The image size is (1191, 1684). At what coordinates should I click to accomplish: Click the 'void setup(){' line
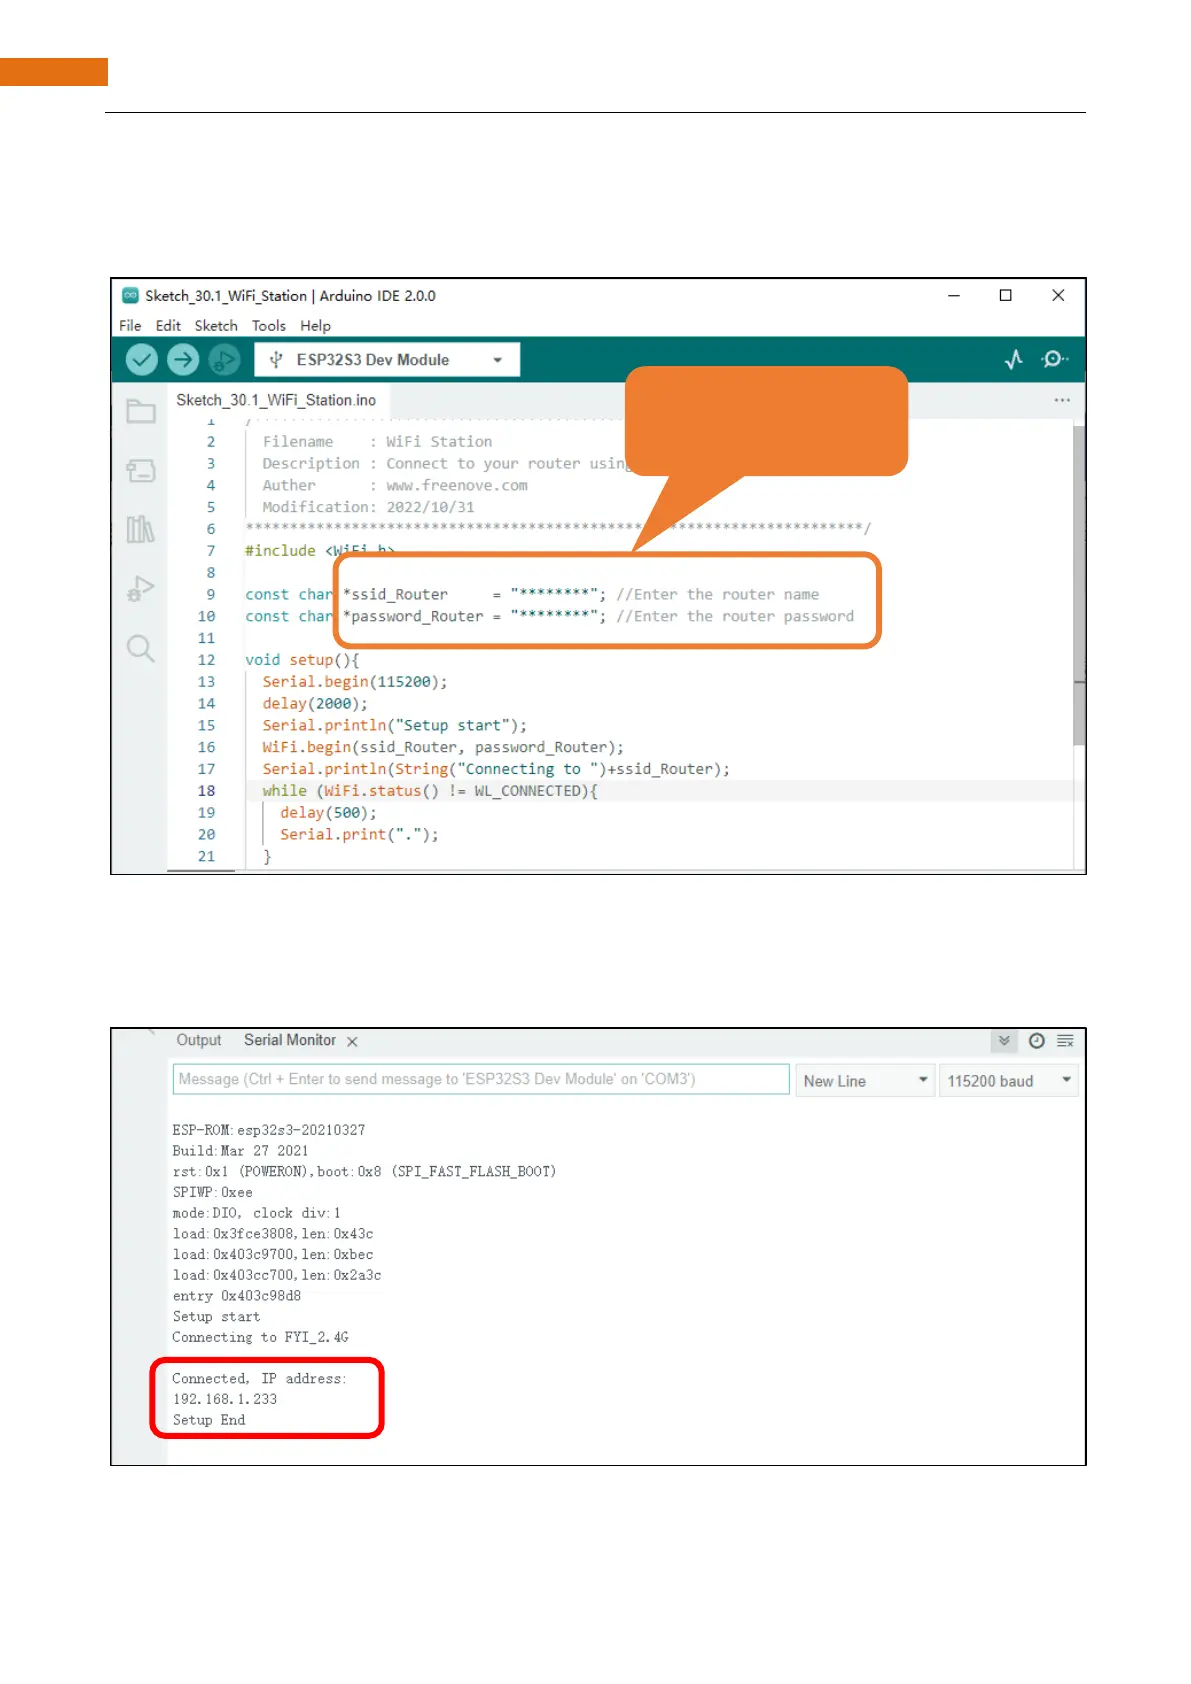click(x=302, y=660)
